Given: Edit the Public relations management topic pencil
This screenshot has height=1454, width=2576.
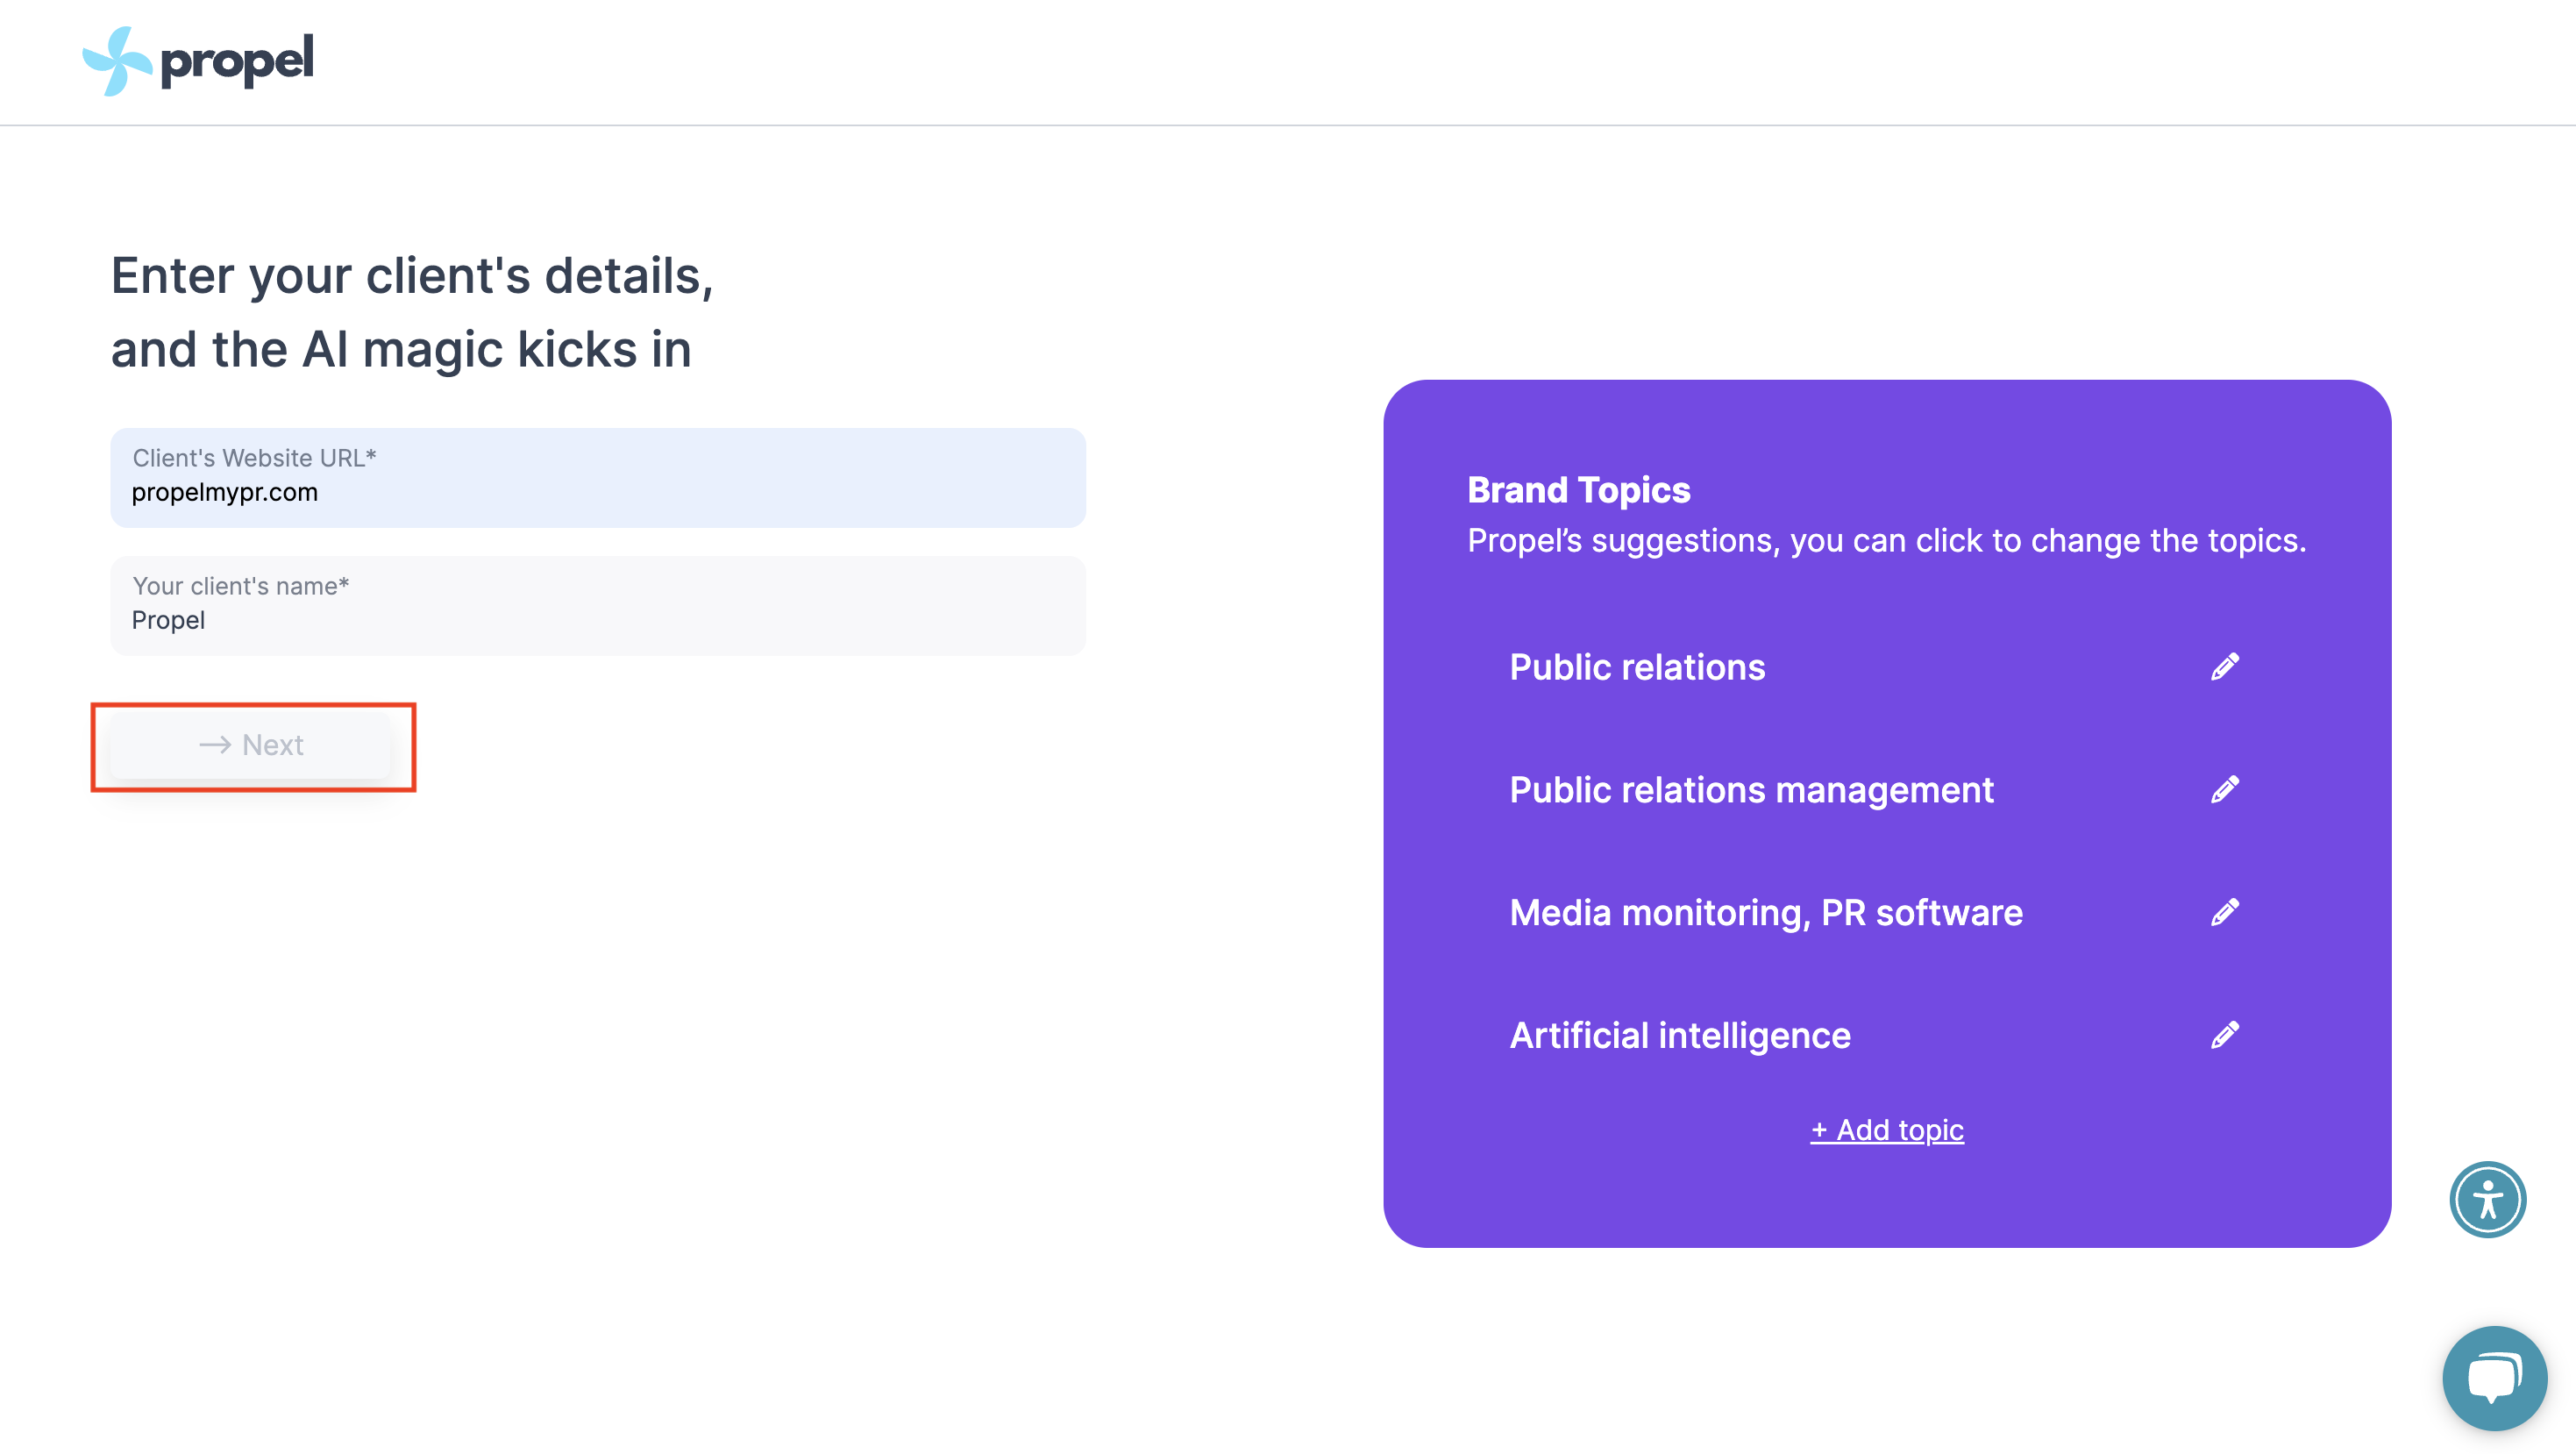Looking at the screenshot, I should pos(2224,790).
